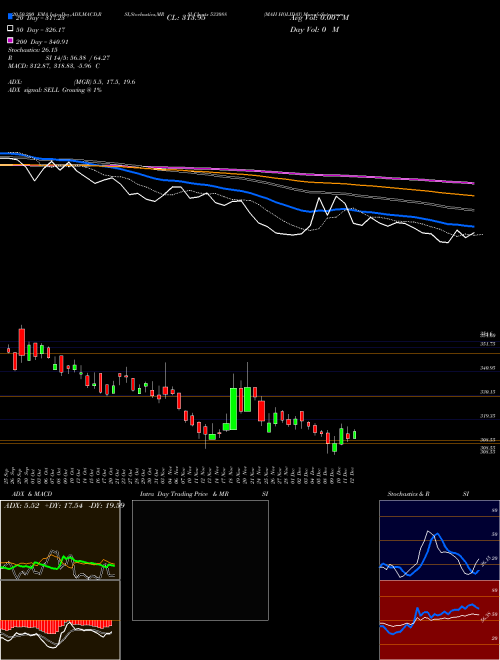Click the 351.73 price axis label
This screenshot has height=660, width=500.
pos(488,344)
